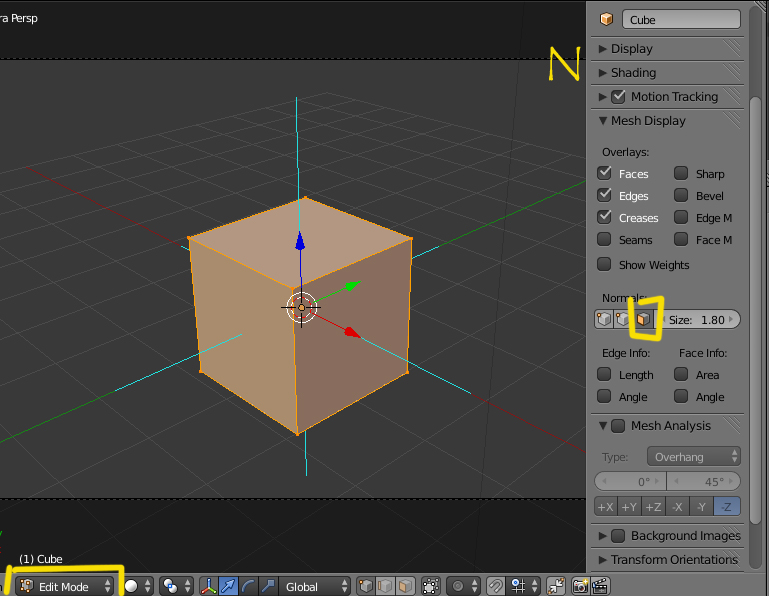Enable the Seams overlay checkbox
Screen dimensions: 769x596
[x=605, y=239]
